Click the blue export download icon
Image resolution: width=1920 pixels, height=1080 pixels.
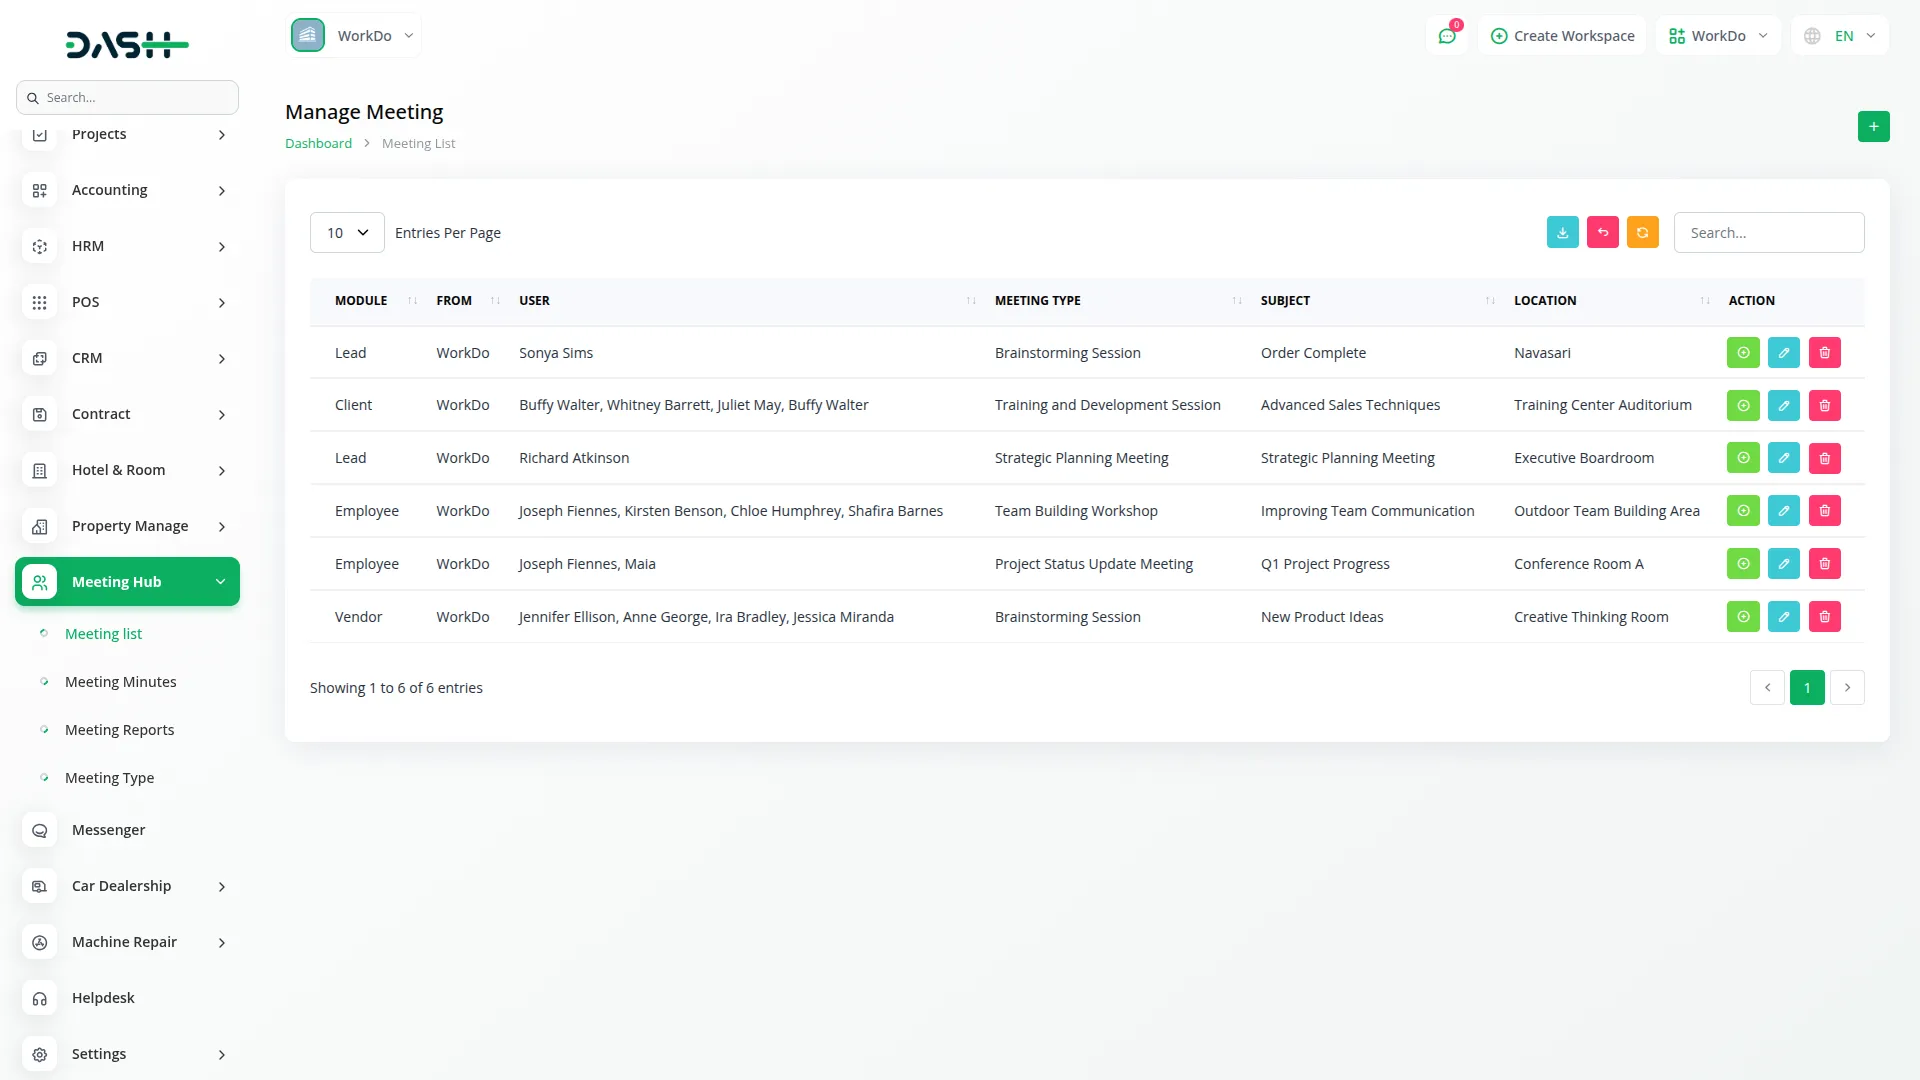pos(1562,232)
